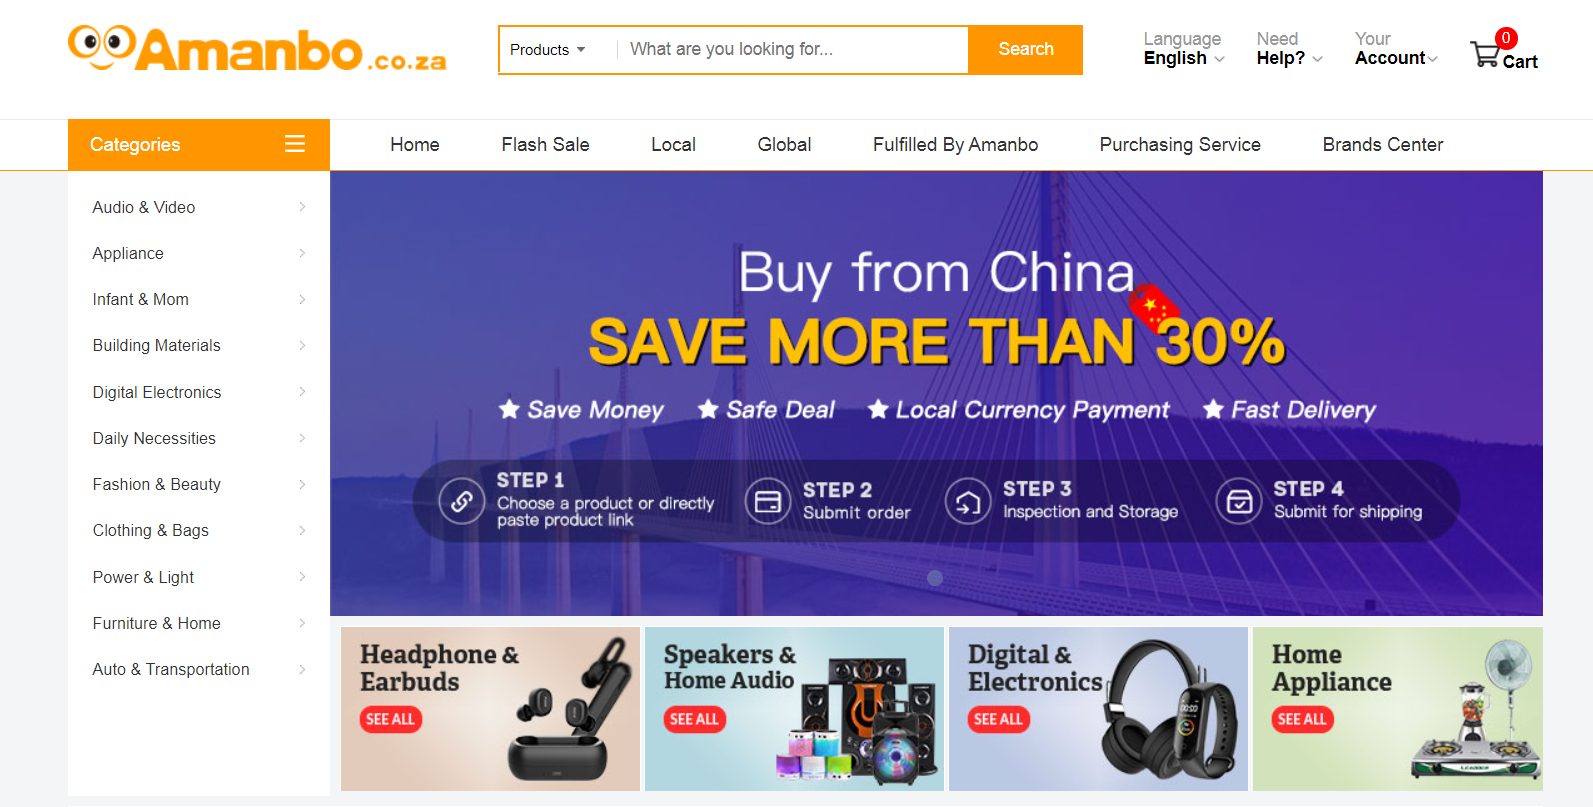Viewport: 1593px width, 807px height.
Task: Click the search input field
Action: click(792, 50)
